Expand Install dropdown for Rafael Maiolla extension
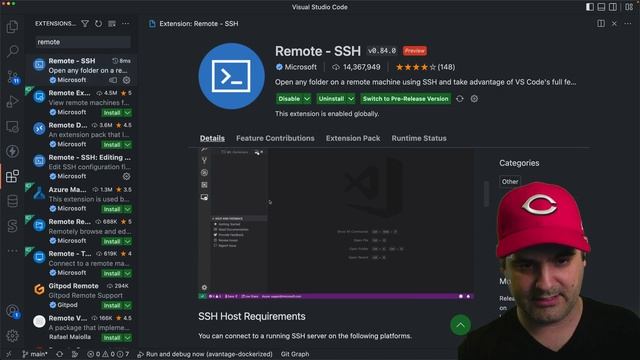The image size is (640, 360). click(x=128, y=338)
